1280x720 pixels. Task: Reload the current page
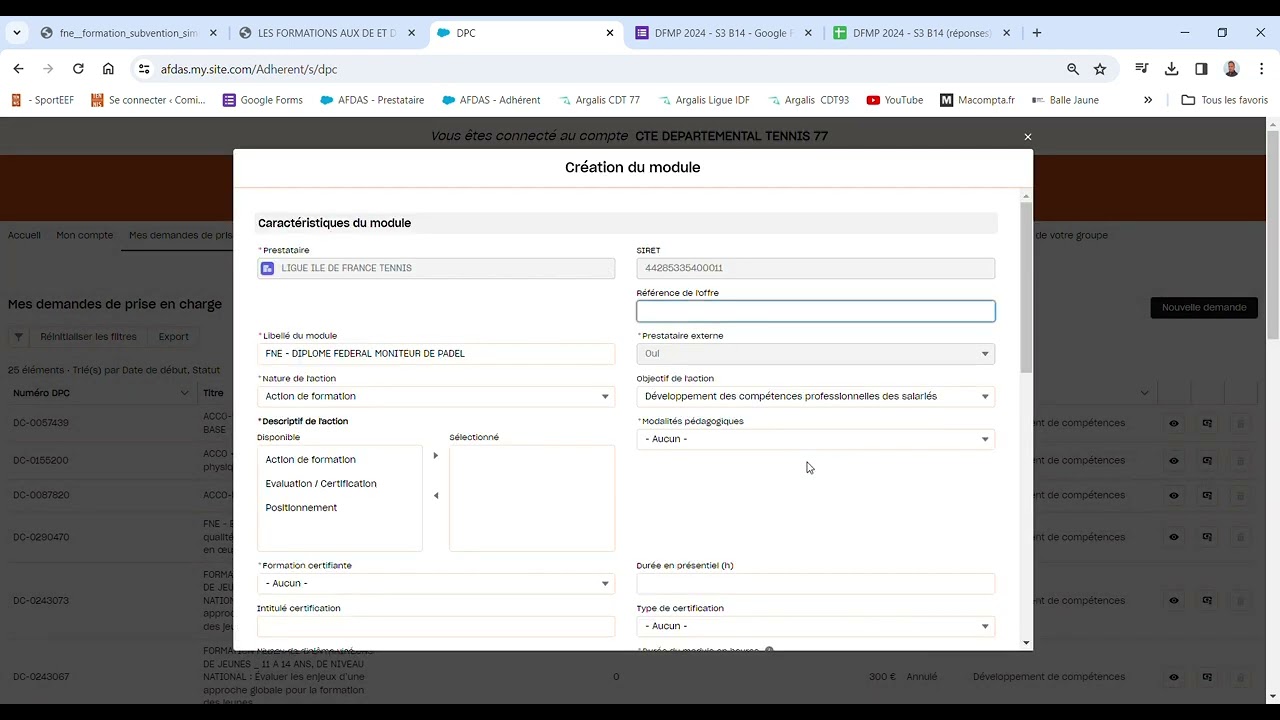pos(78,69)
